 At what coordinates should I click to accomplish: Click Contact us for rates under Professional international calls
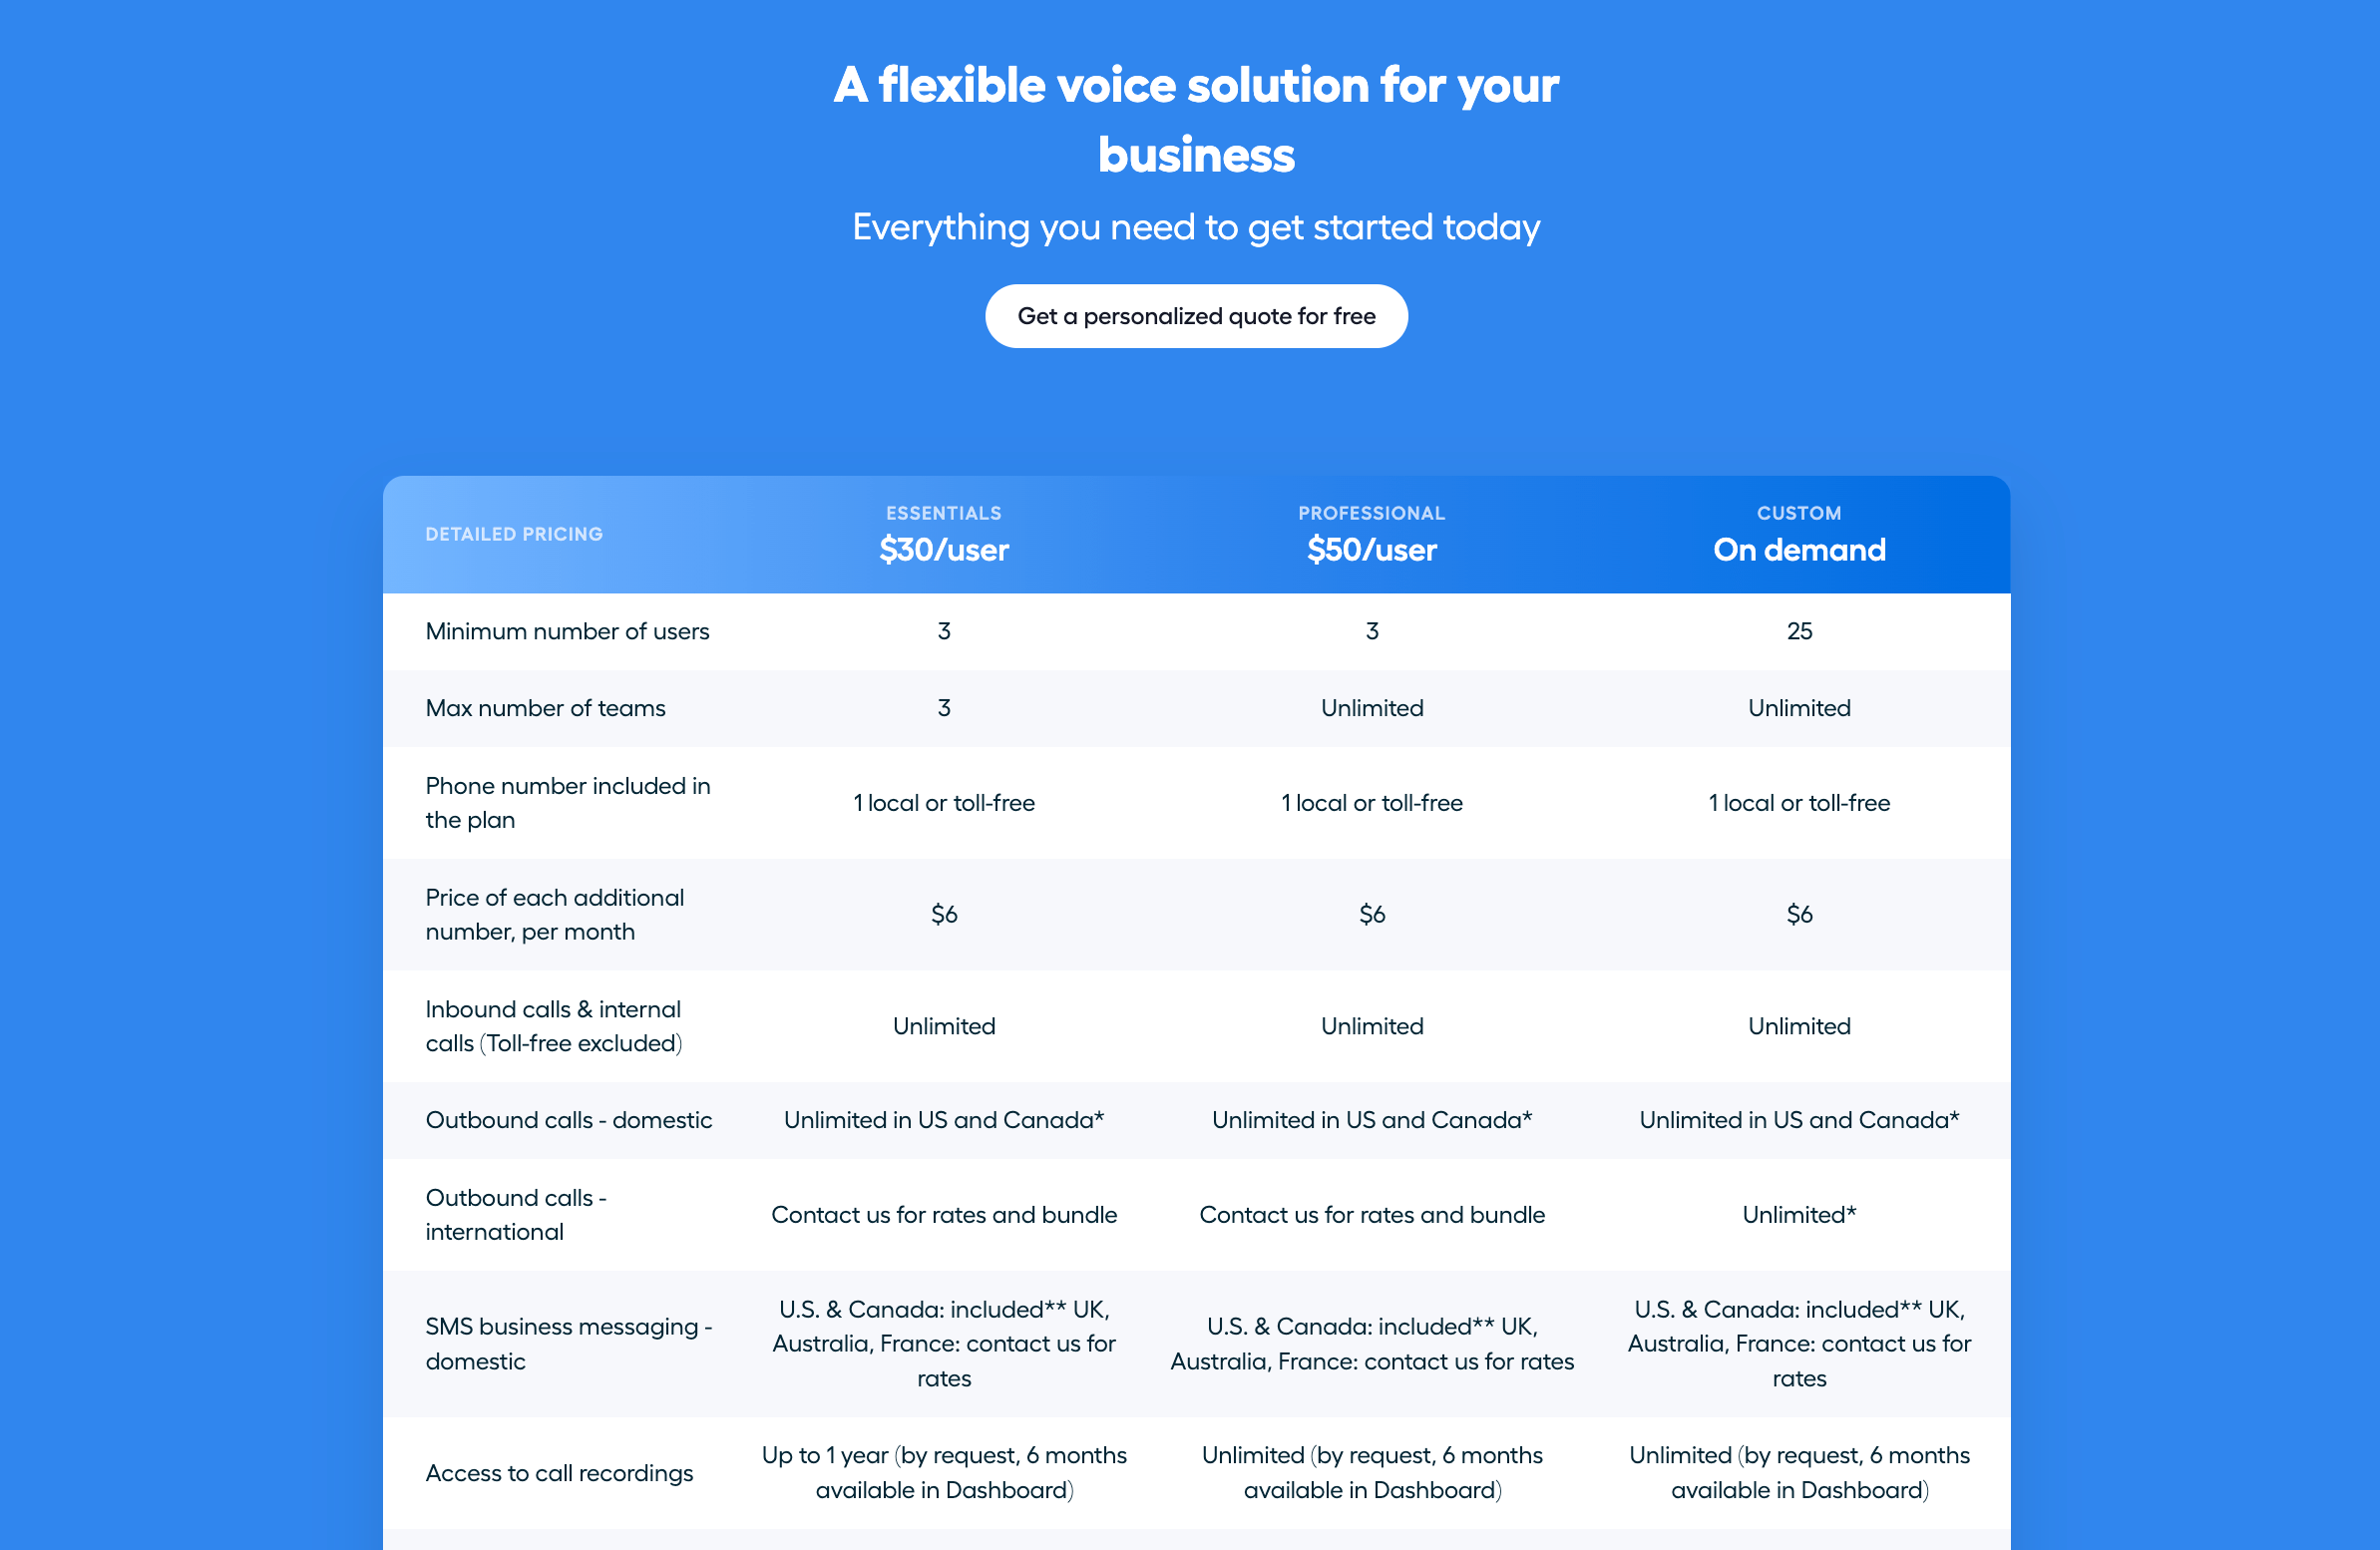point(1371,1214)
